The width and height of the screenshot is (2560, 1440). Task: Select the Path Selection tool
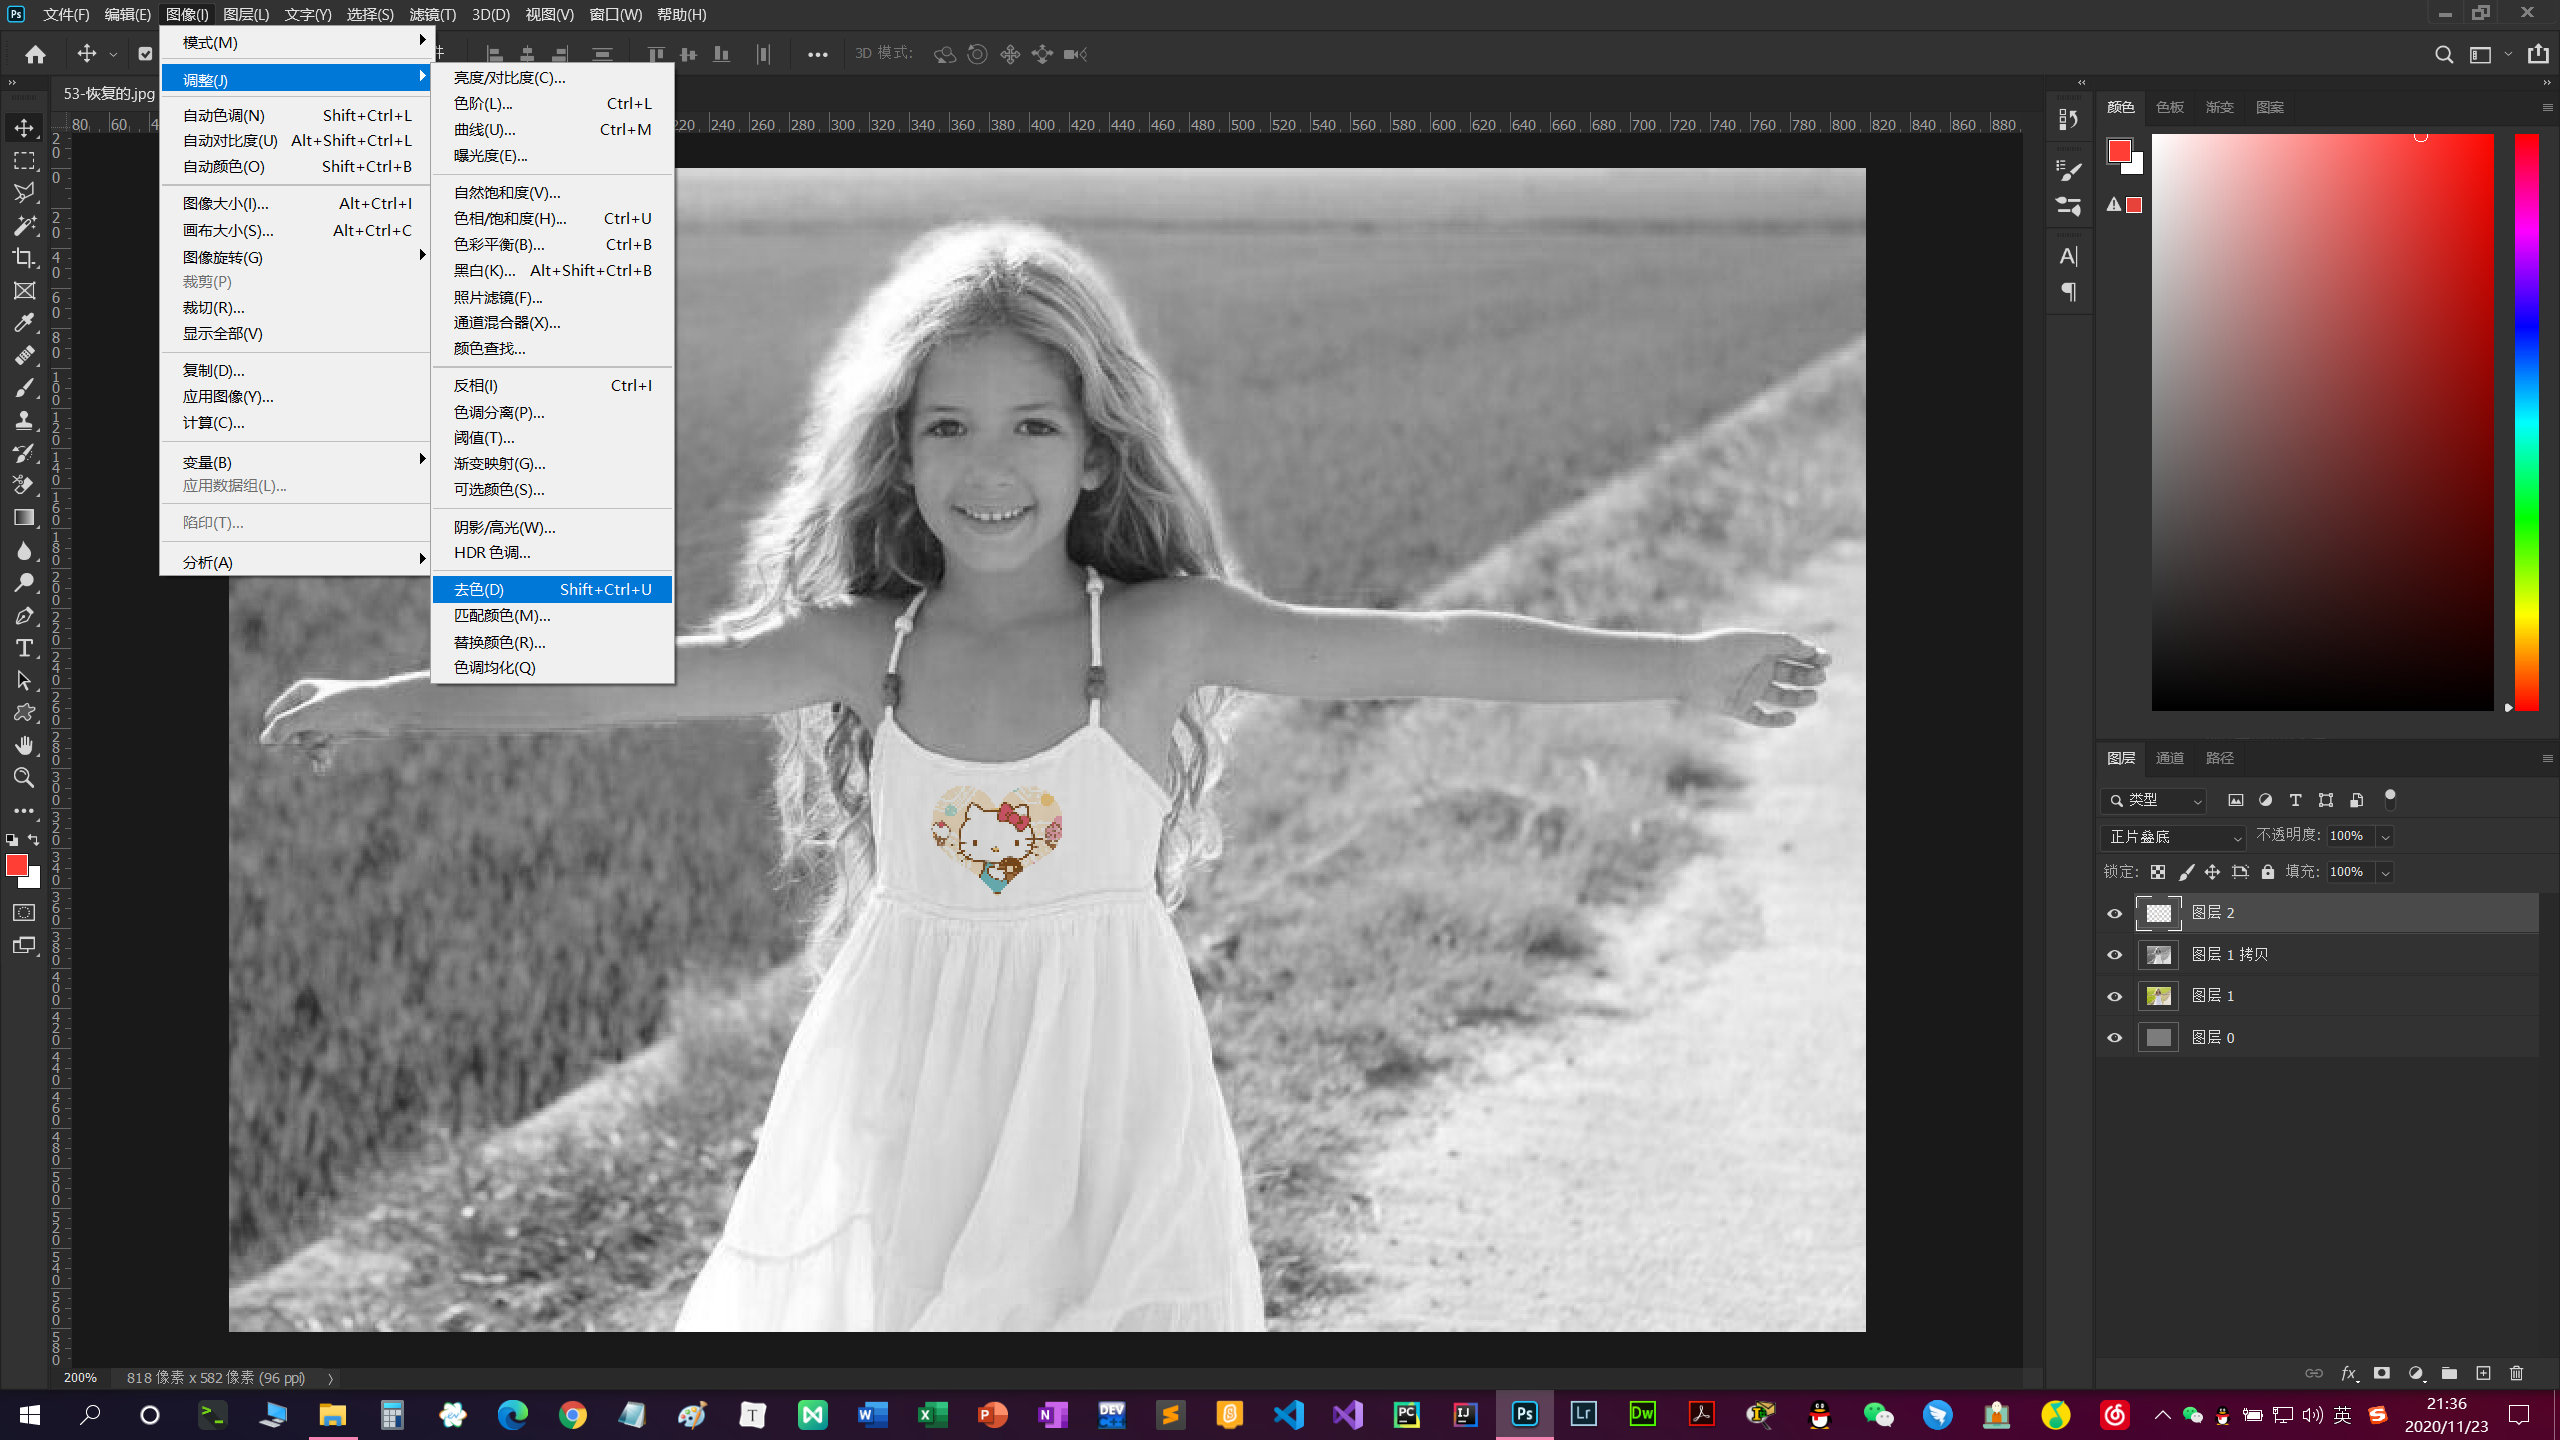tap(24, 681)
